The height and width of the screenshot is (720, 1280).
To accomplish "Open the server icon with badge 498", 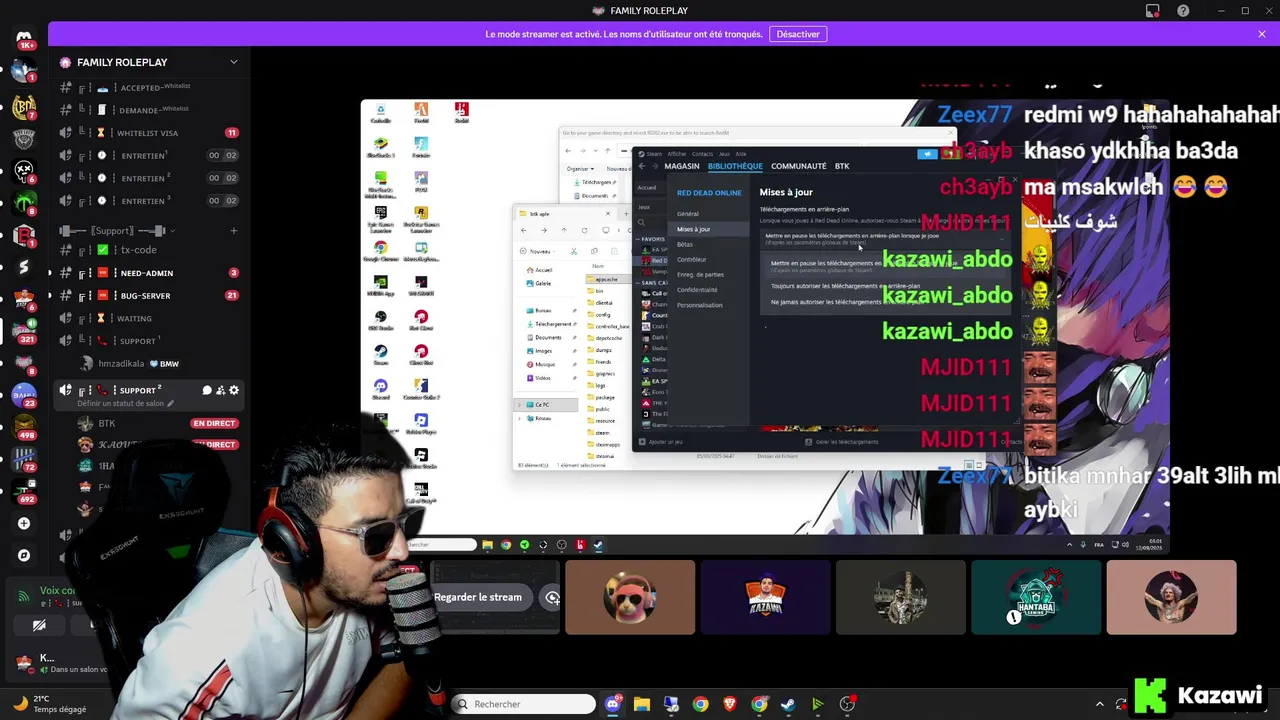I will coord(24,426).
